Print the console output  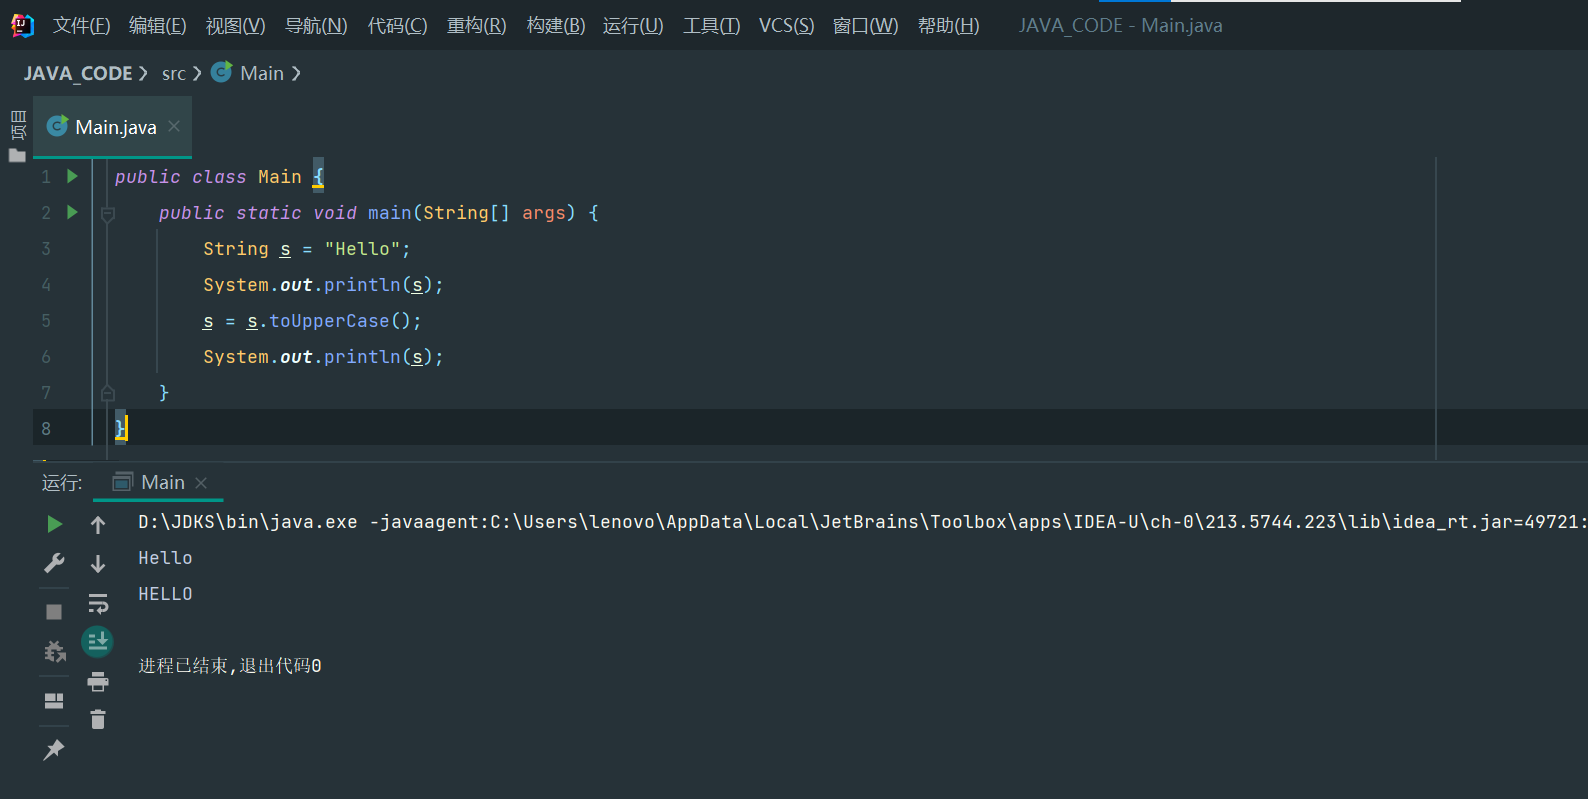tap(98, 682)
